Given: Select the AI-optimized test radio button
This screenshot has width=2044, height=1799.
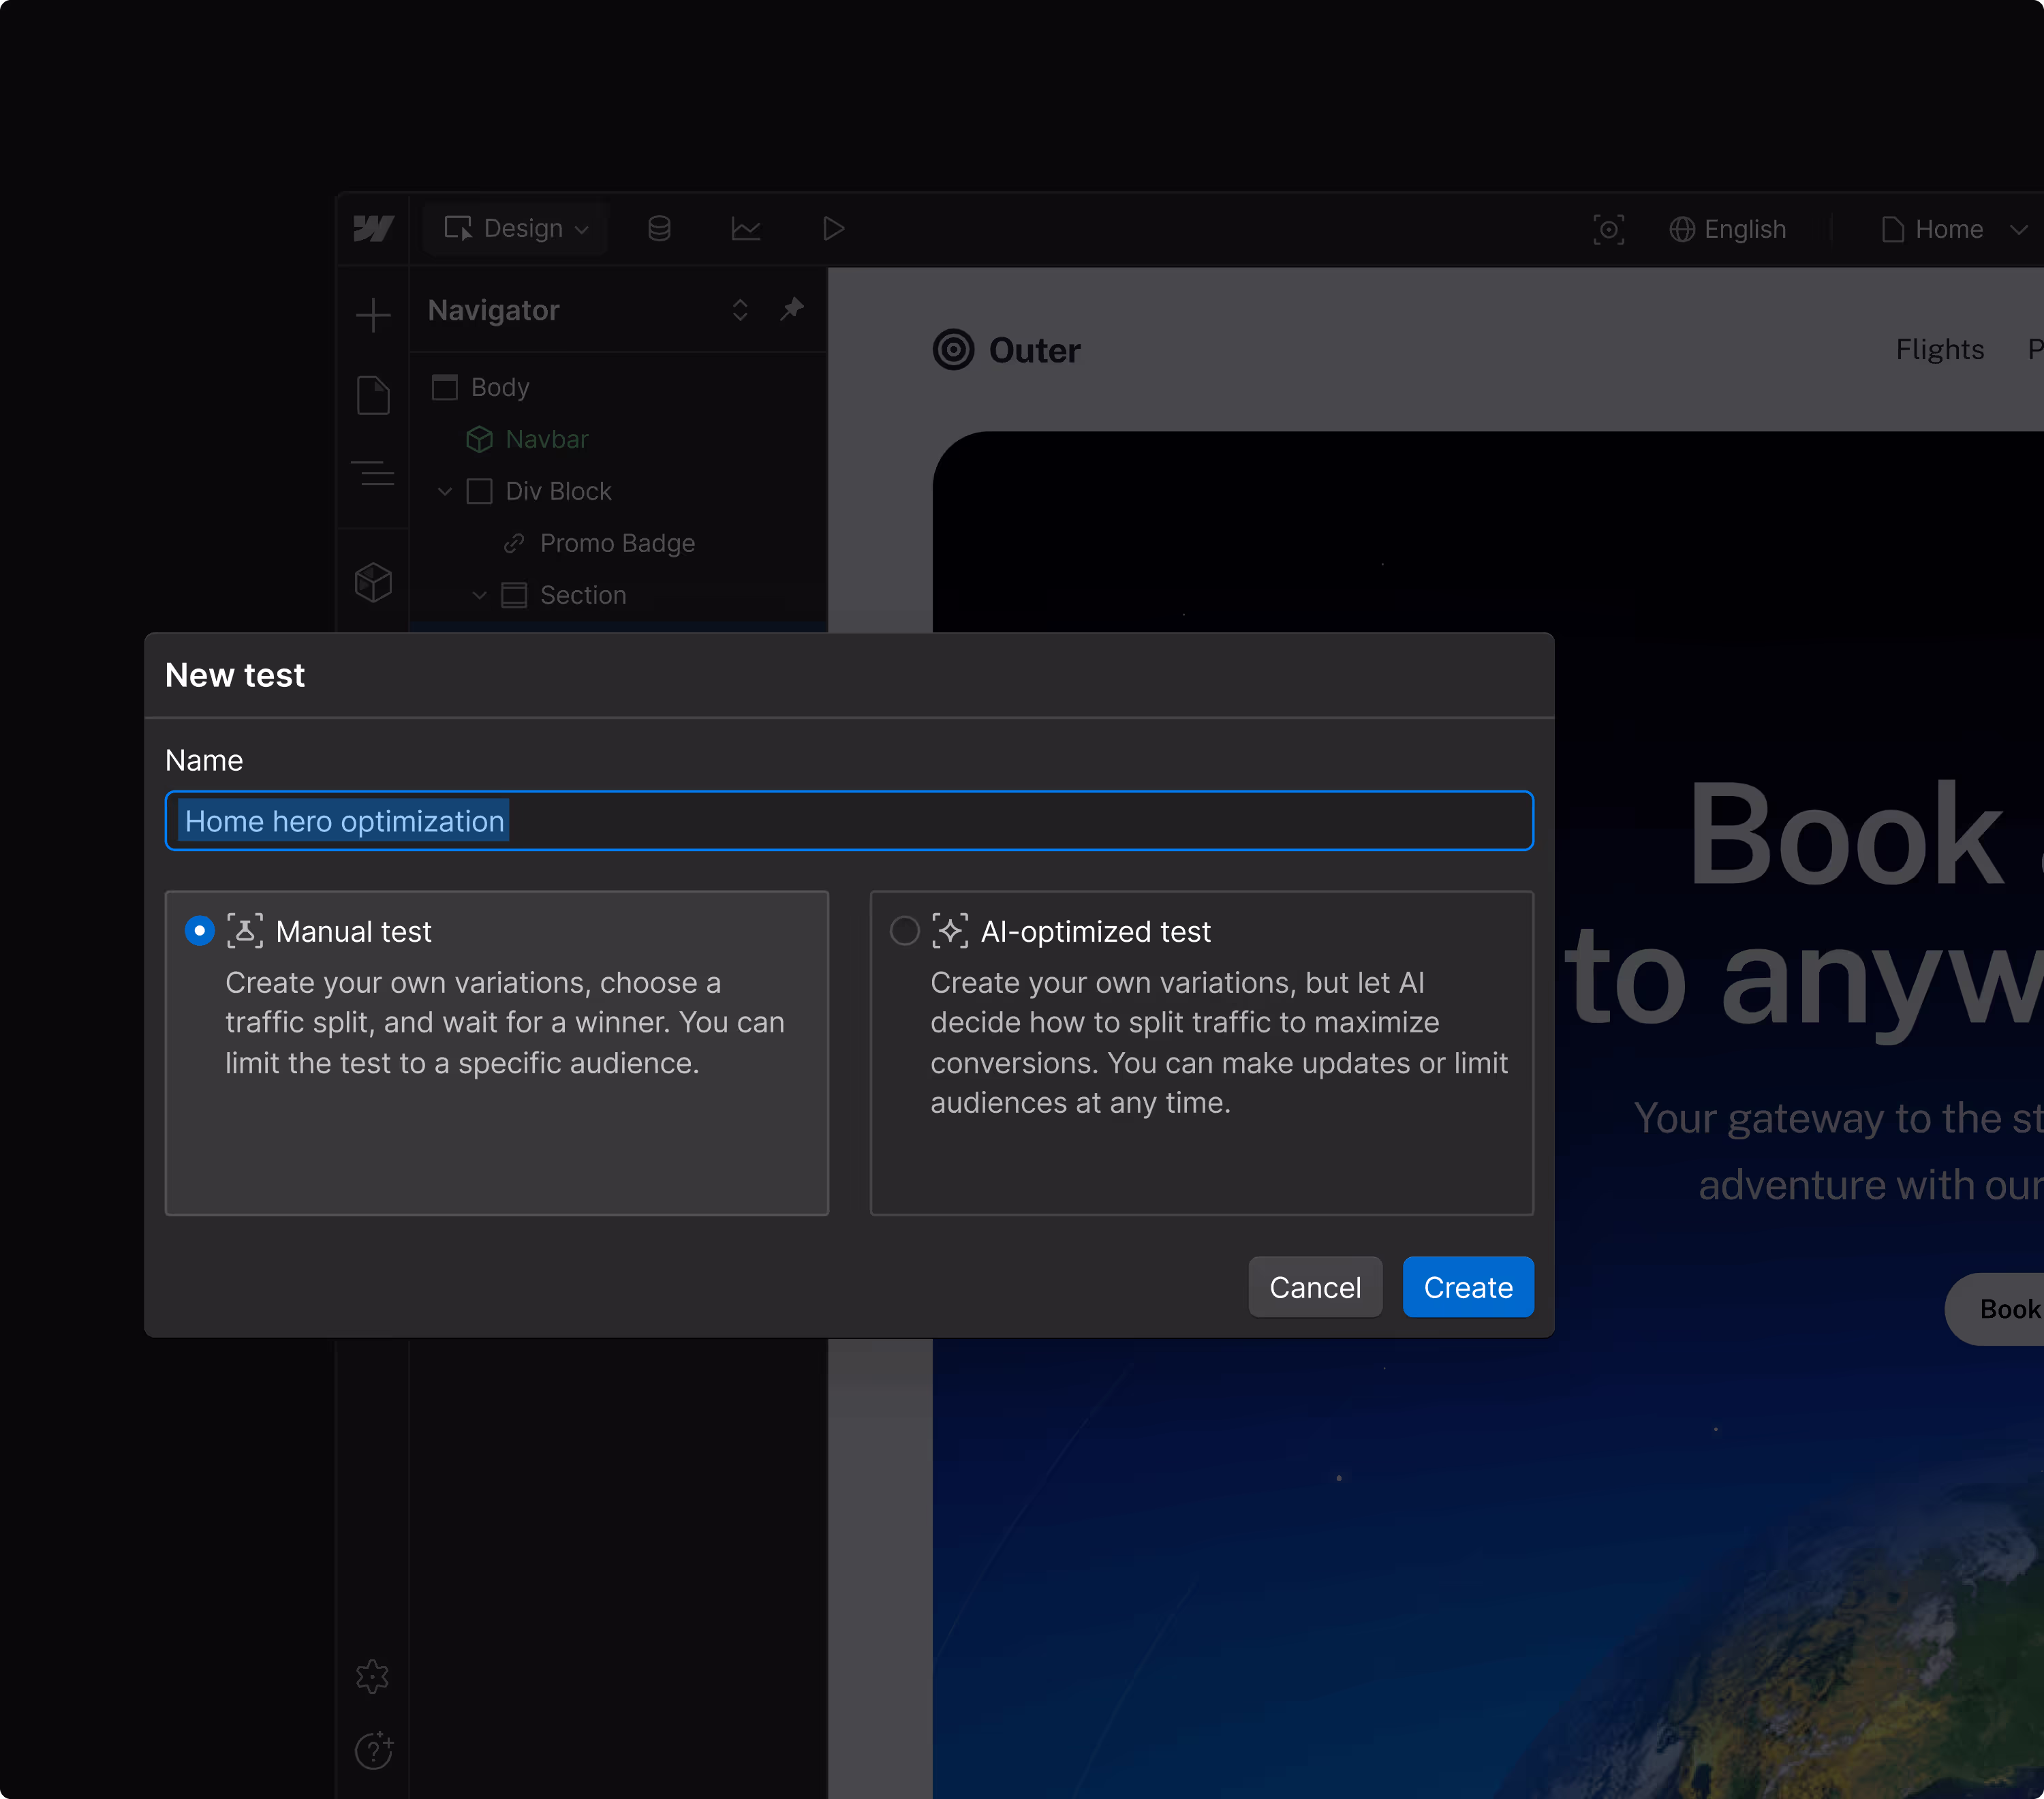Looking at the screenshot, I should (x=904, y=931).
